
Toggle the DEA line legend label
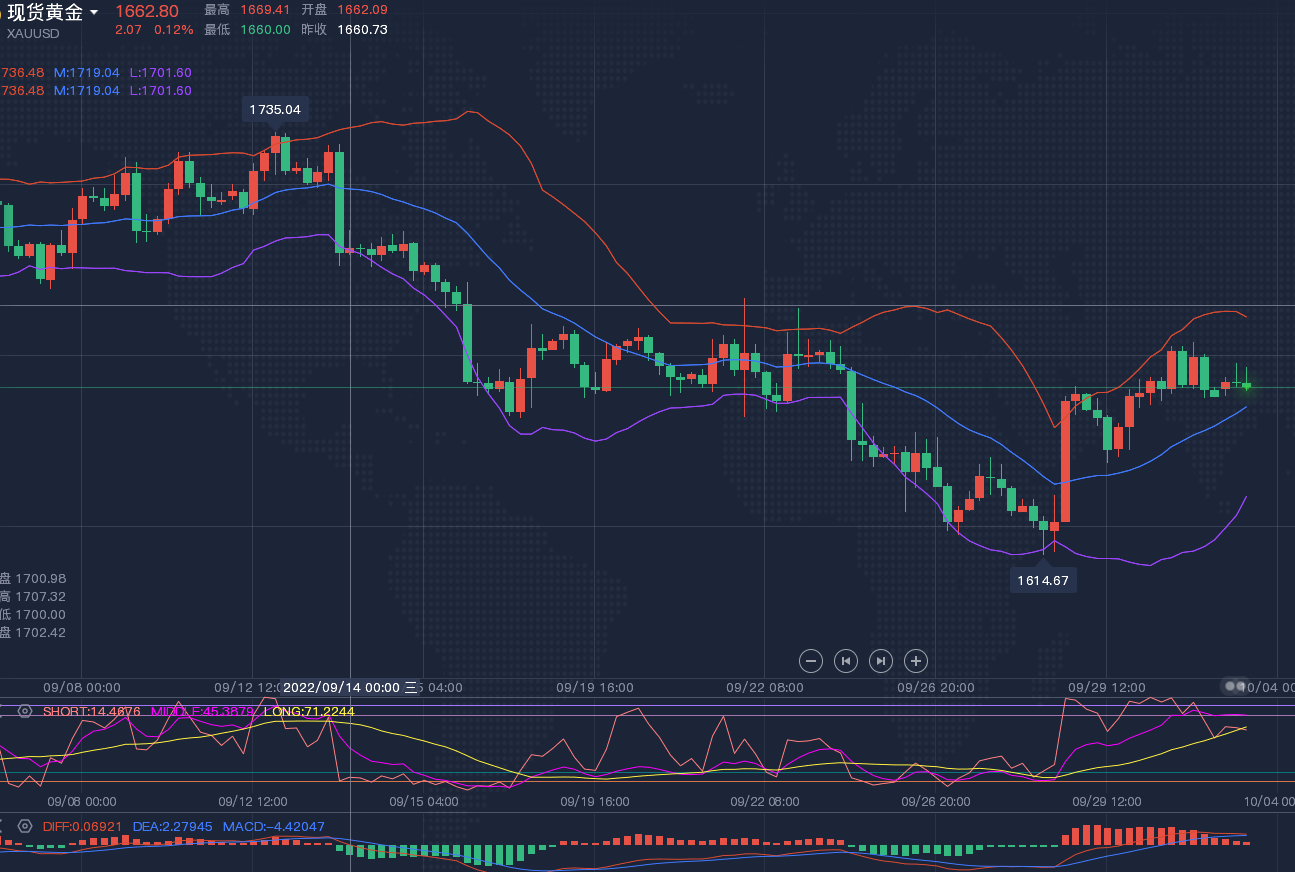(172, 827)
